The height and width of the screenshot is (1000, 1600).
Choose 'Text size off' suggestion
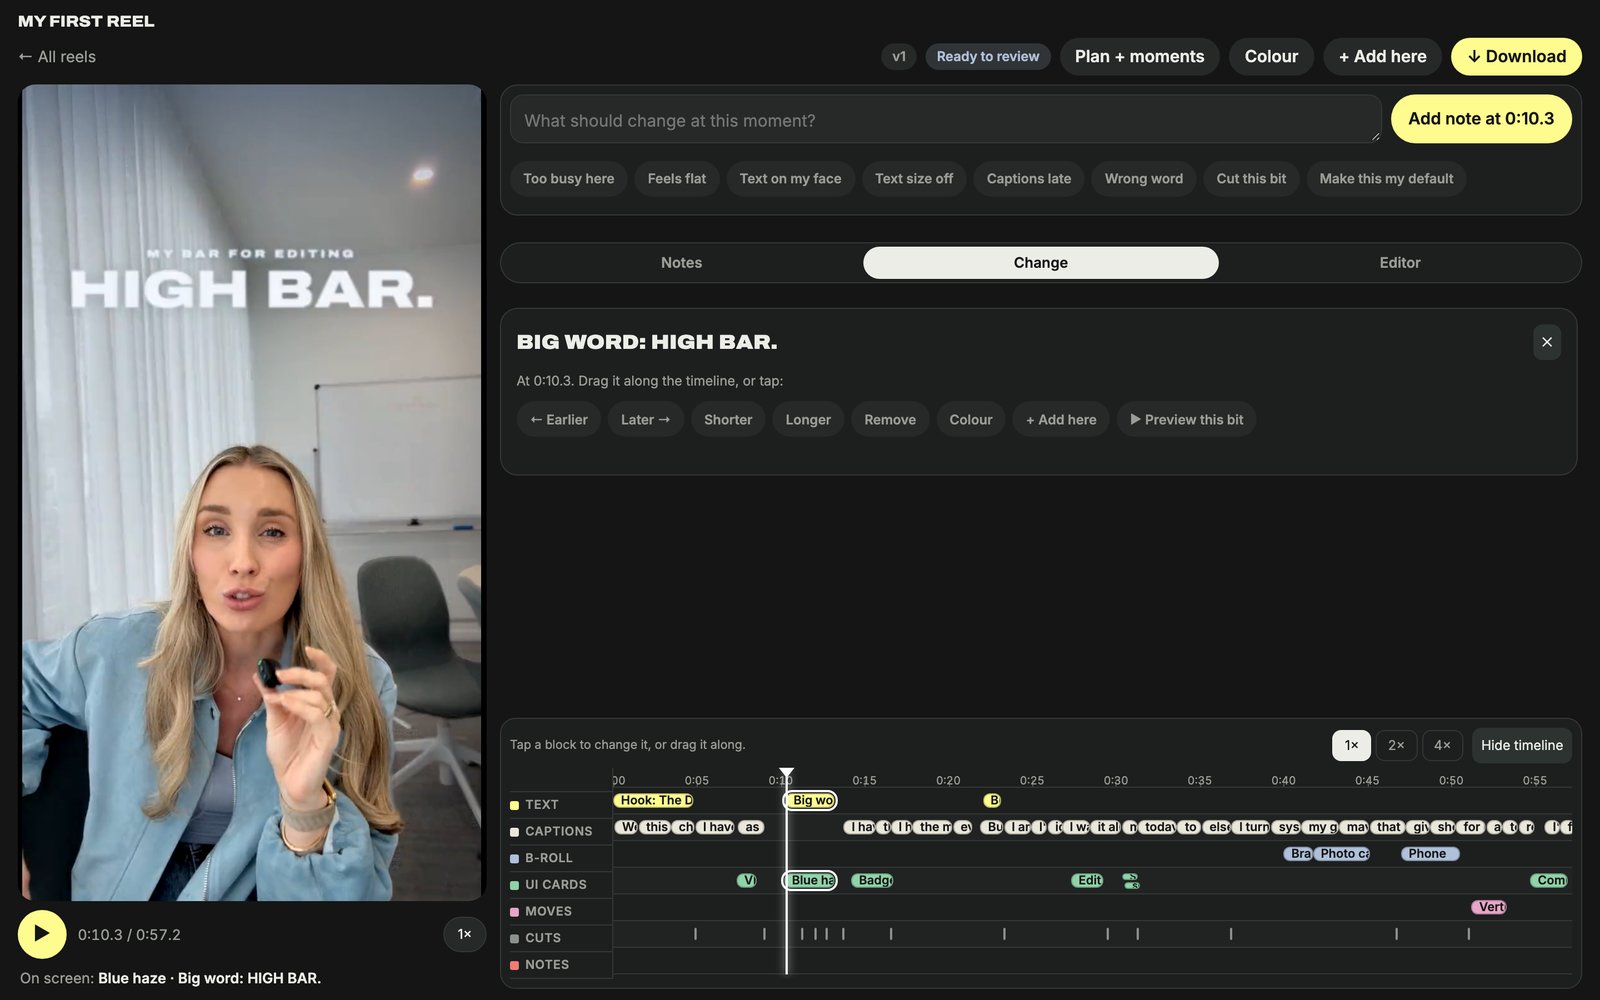point(914,179)
